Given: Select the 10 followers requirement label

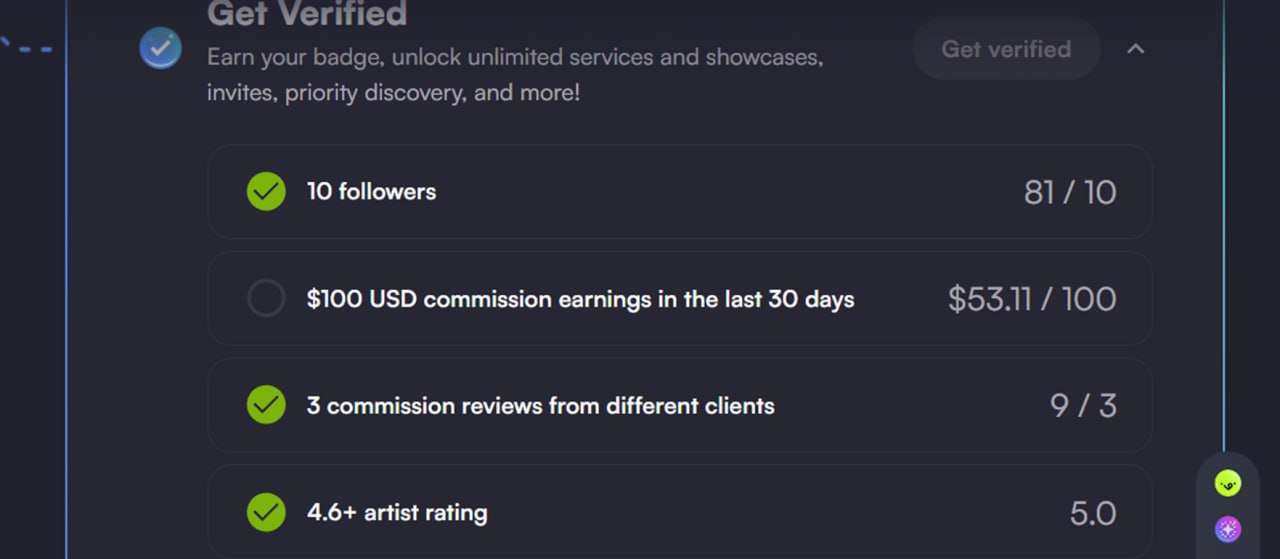Looking at the screenshot, I should 371,192.
